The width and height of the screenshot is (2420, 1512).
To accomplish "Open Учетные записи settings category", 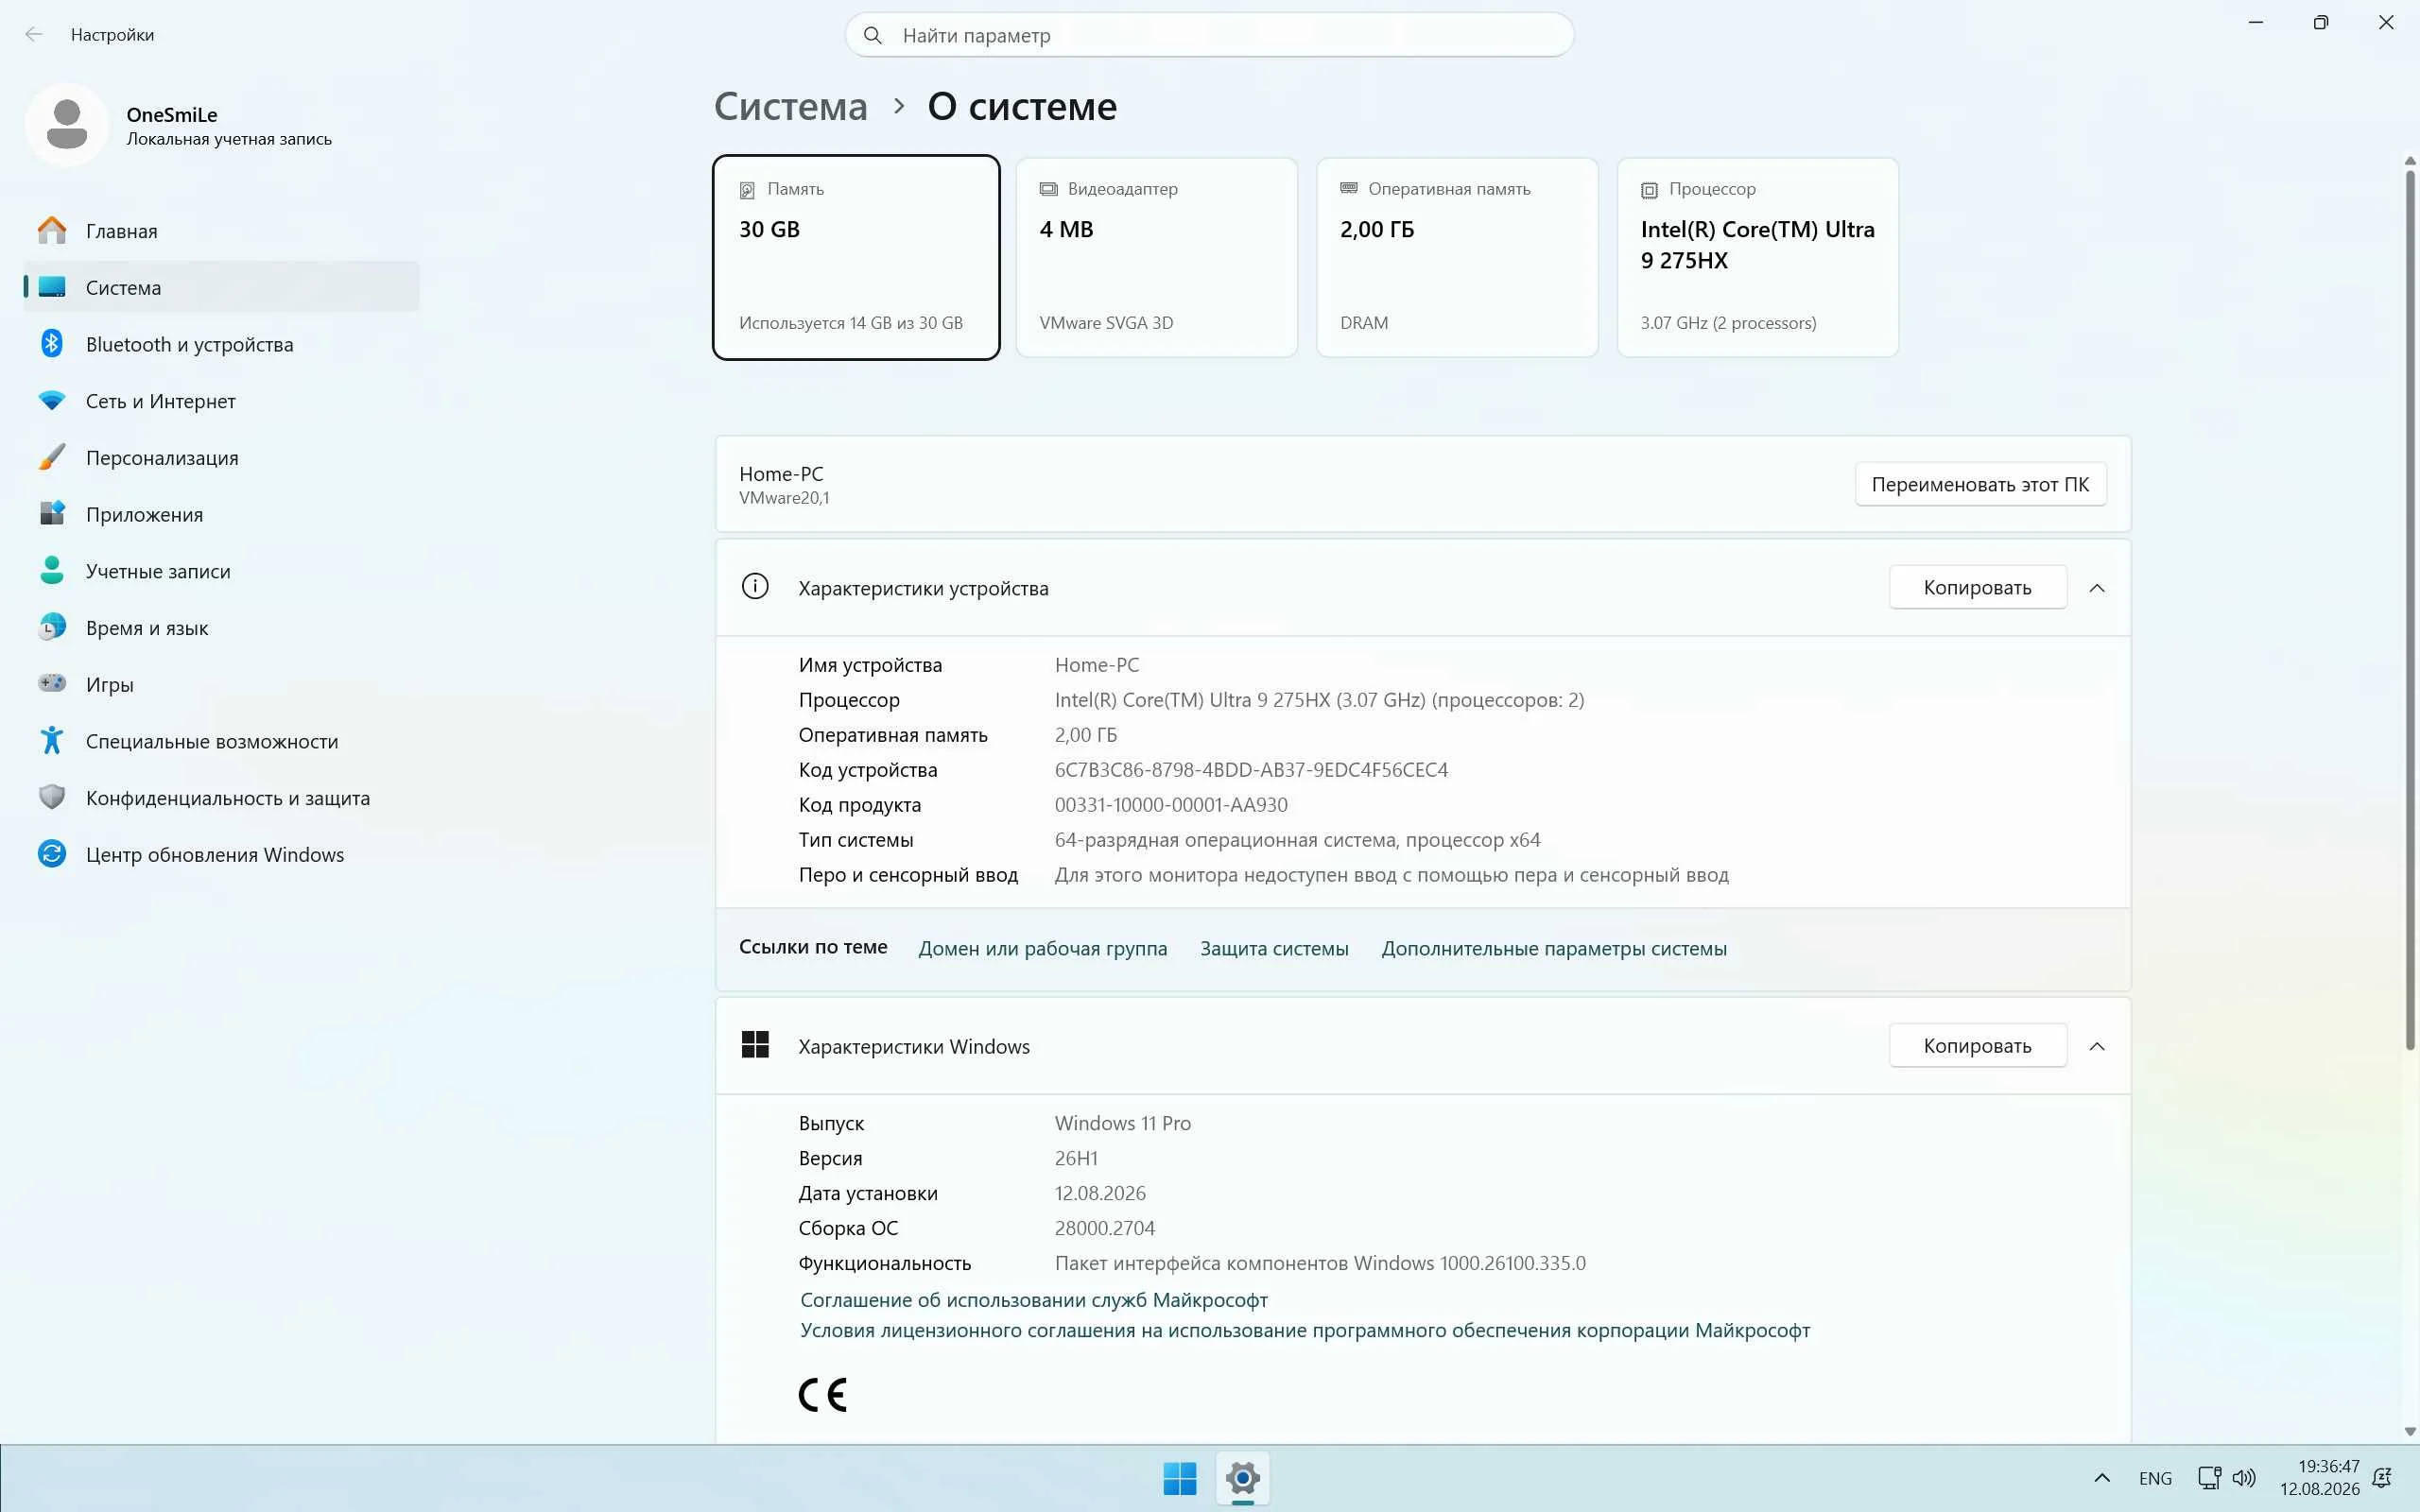I will coord(221,571).
